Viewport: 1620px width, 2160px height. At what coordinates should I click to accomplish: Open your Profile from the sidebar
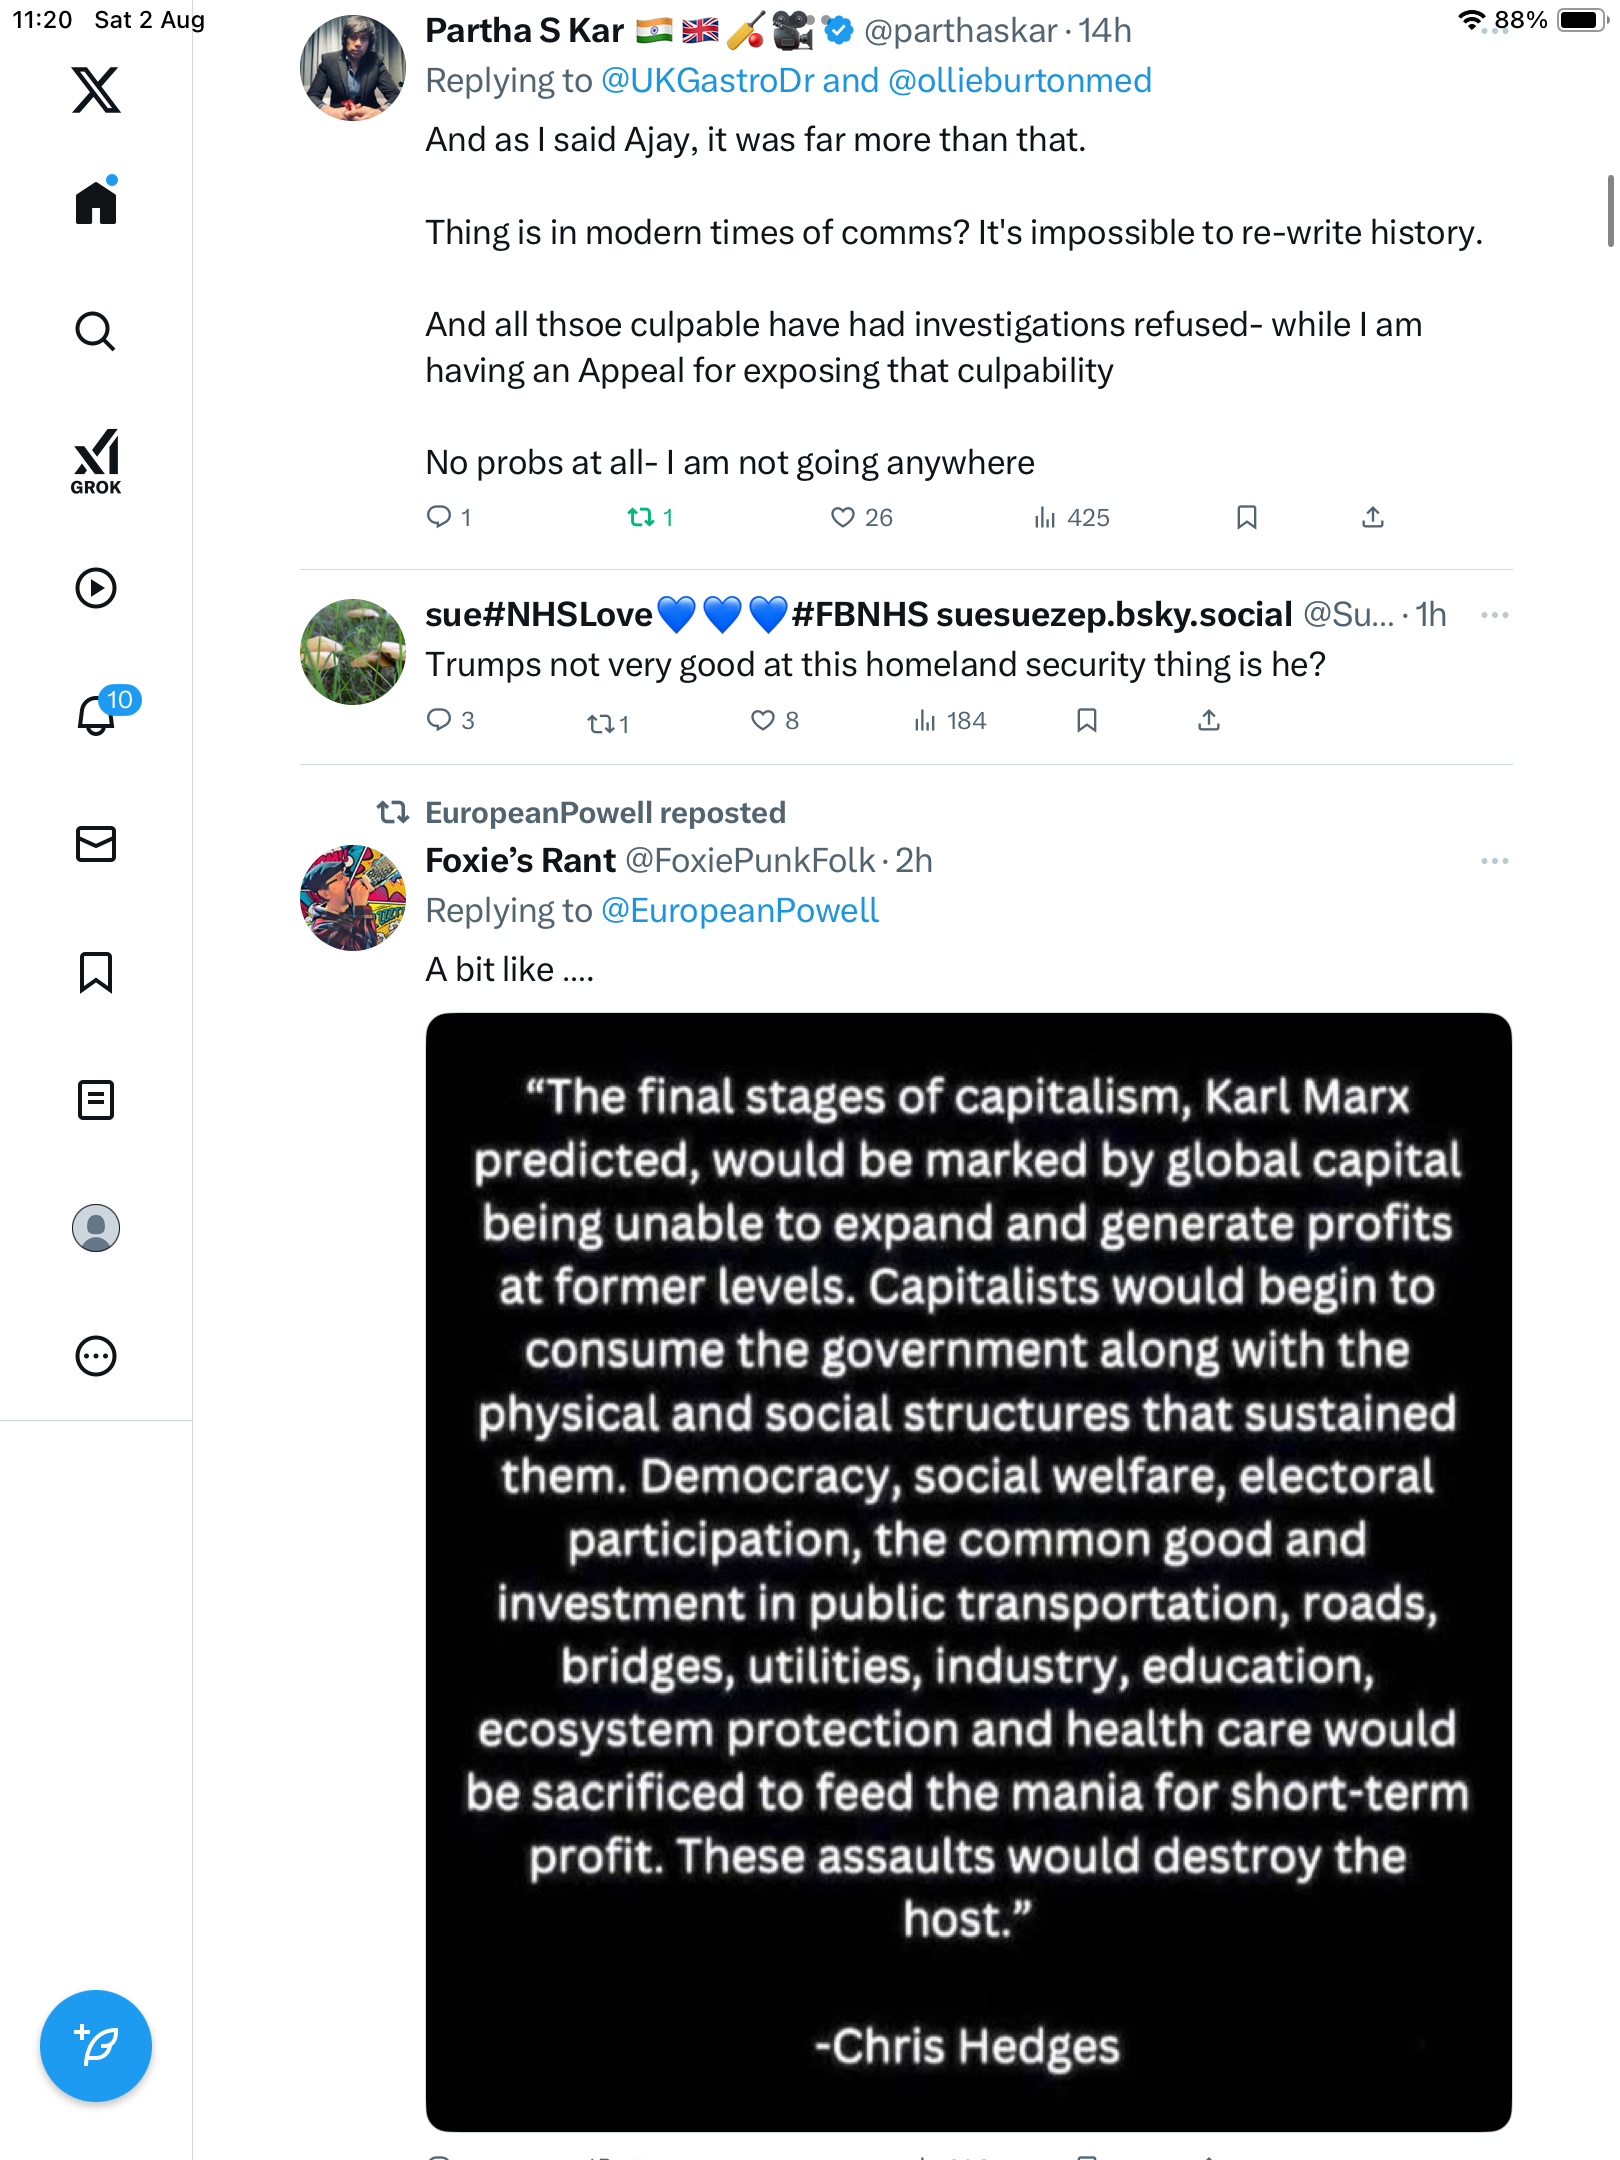(x=96, y=1228)
